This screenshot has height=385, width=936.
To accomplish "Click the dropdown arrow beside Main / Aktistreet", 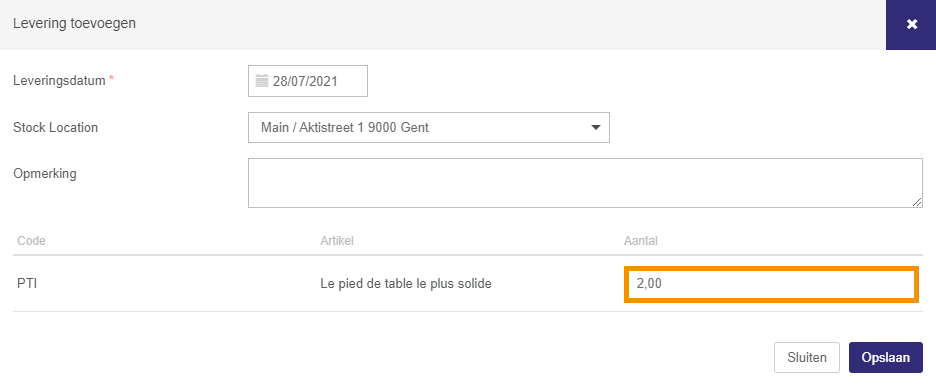I will coord(595,127).
